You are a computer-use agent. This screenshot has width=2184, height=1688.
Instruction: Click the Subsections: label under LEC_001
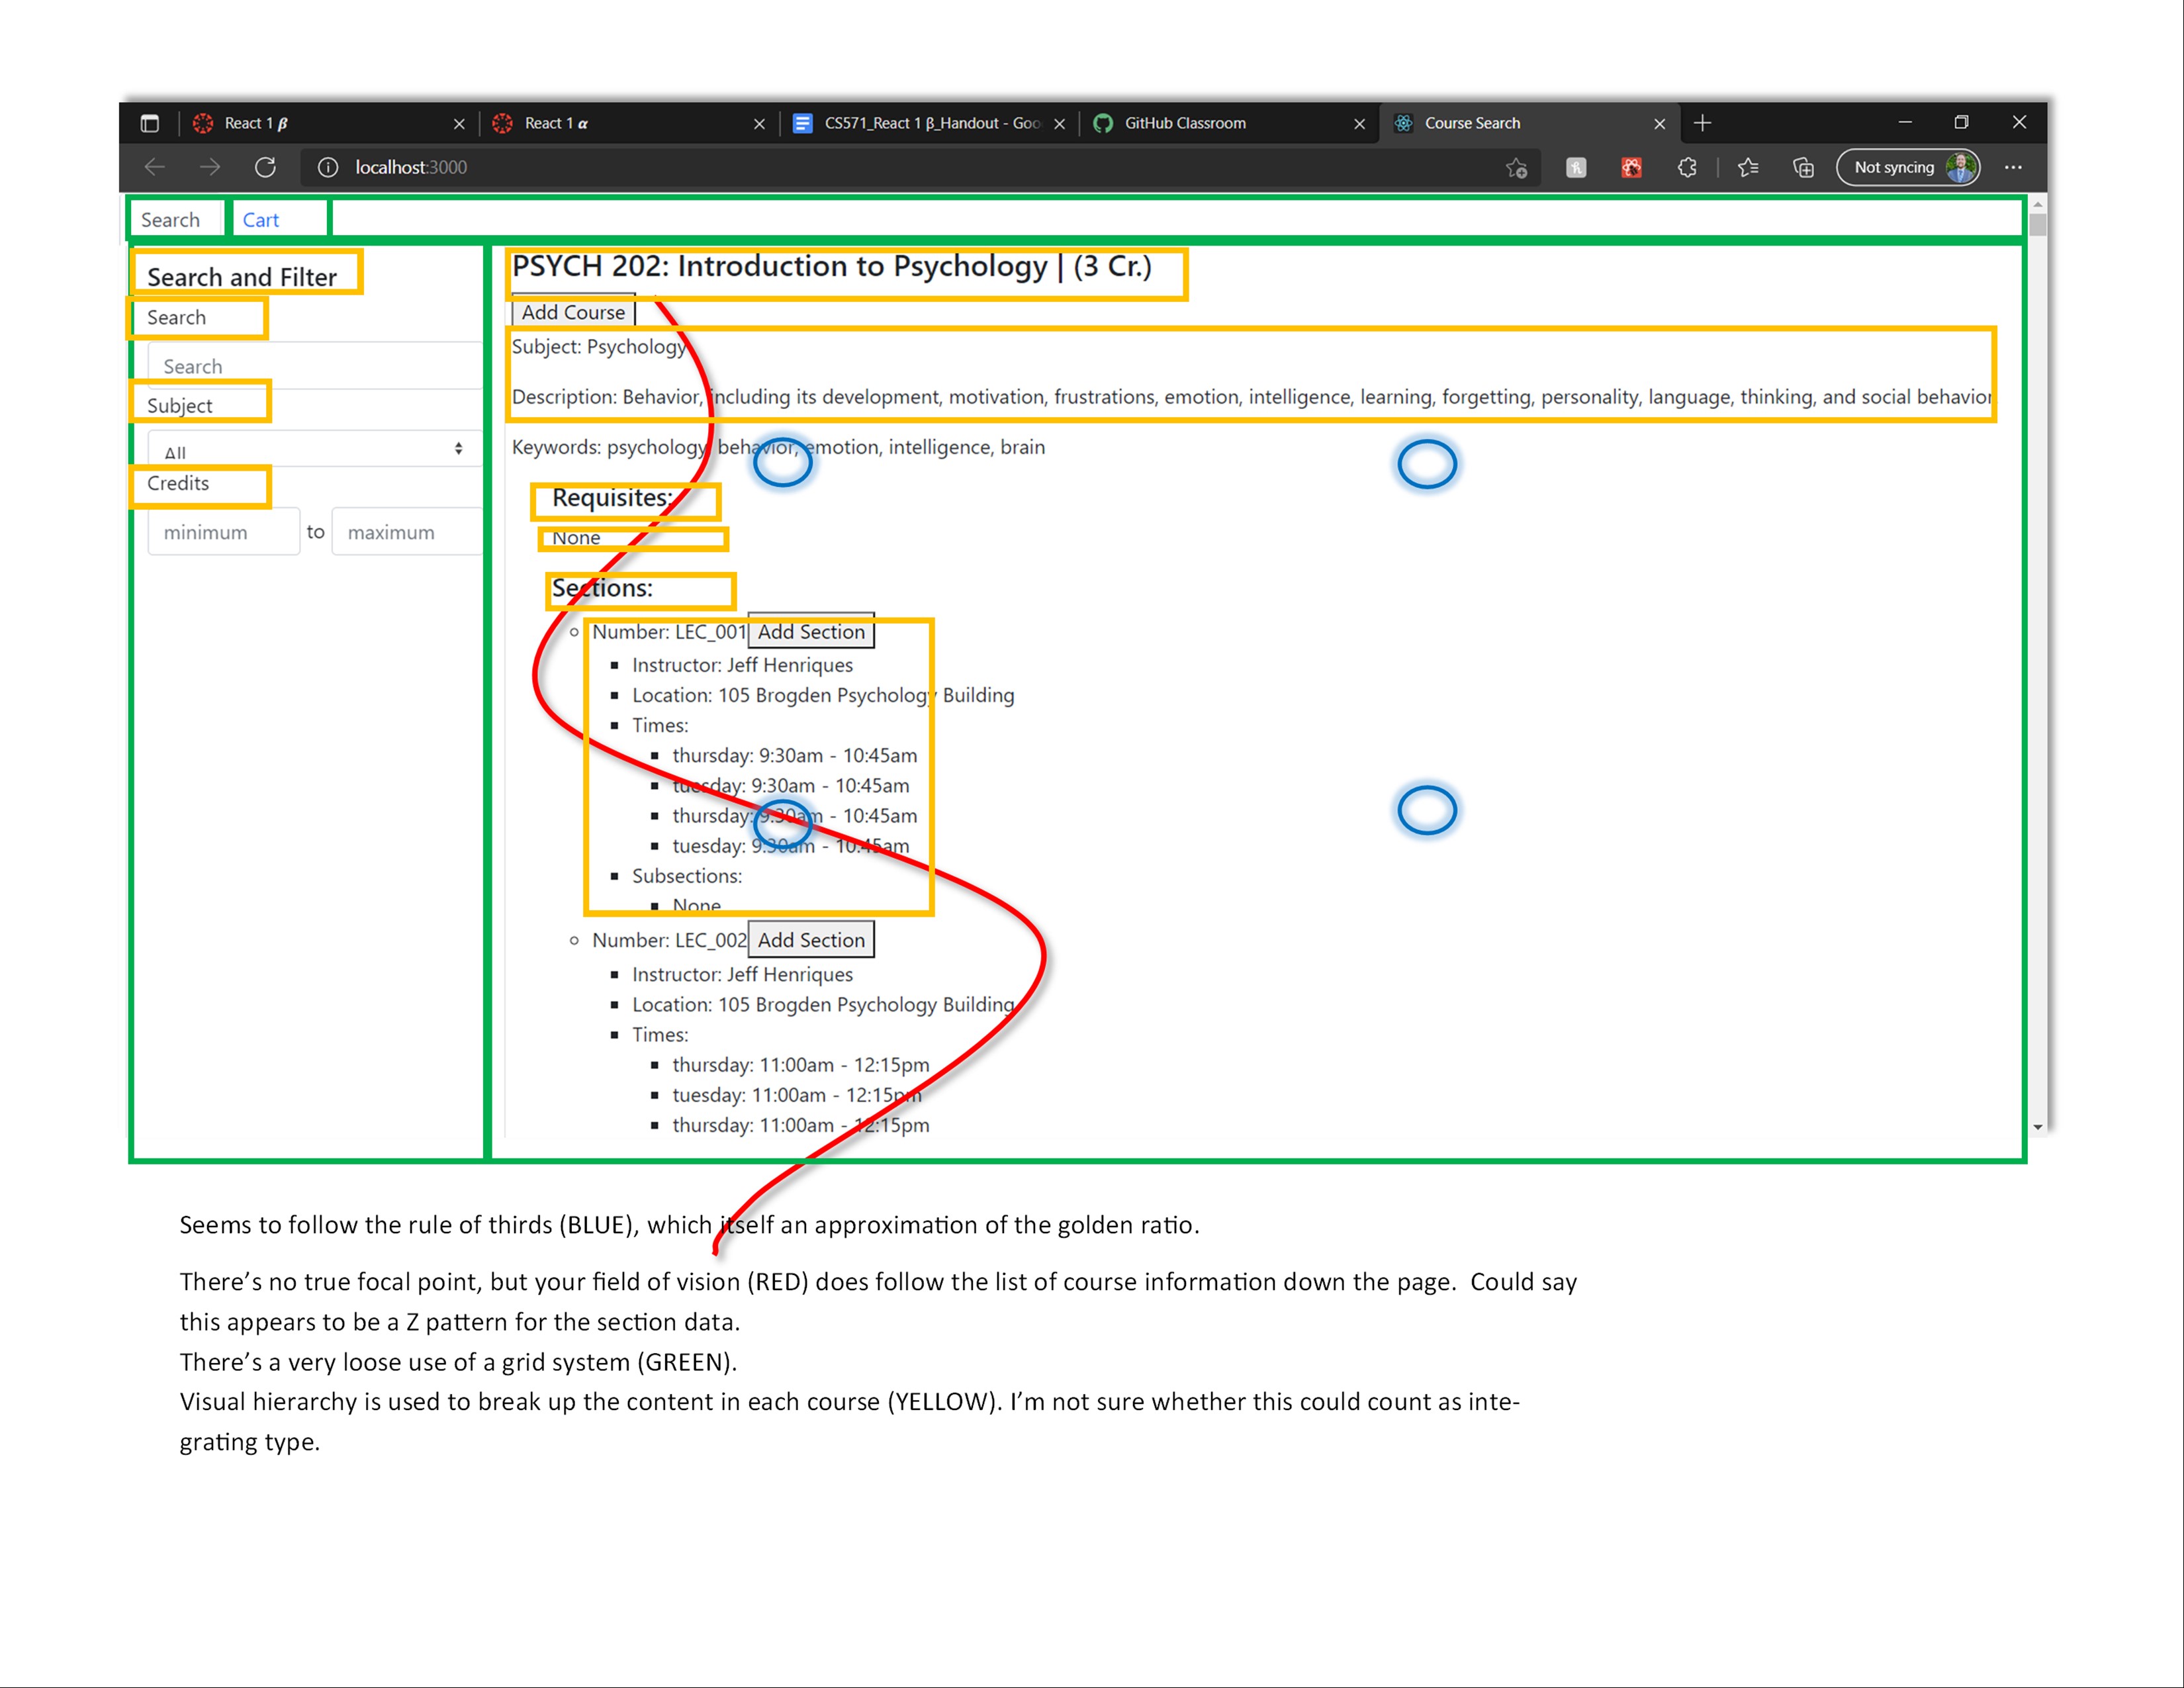687,876
